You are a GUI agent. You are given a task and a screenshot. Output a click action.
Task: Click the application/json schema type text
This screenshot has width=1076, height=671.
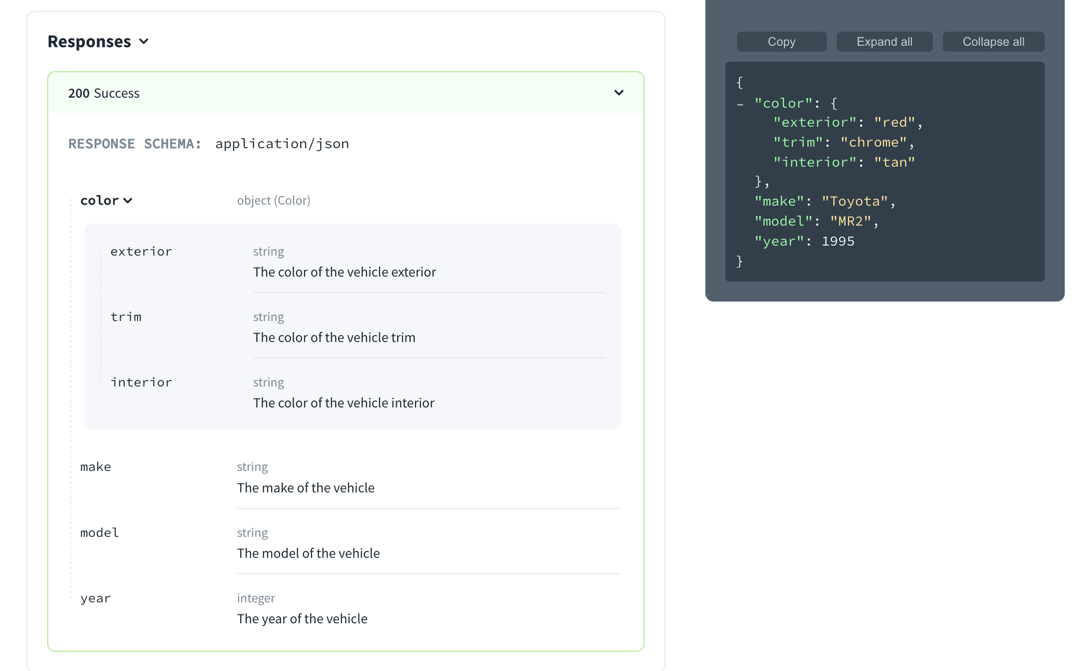tap(282, 143)
